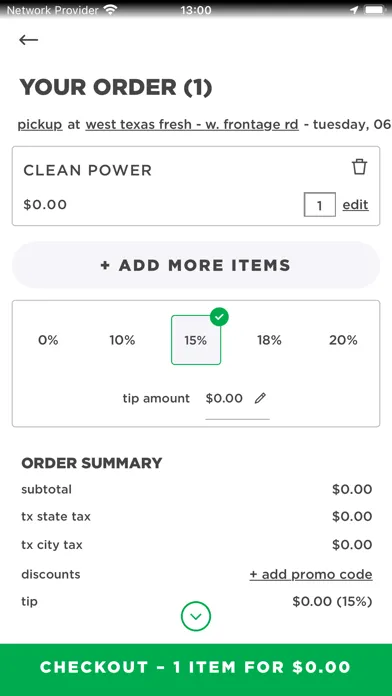Change the west texas fresh location
The image size is (392, 696).
pyautogui.click(x=192, y=125)
